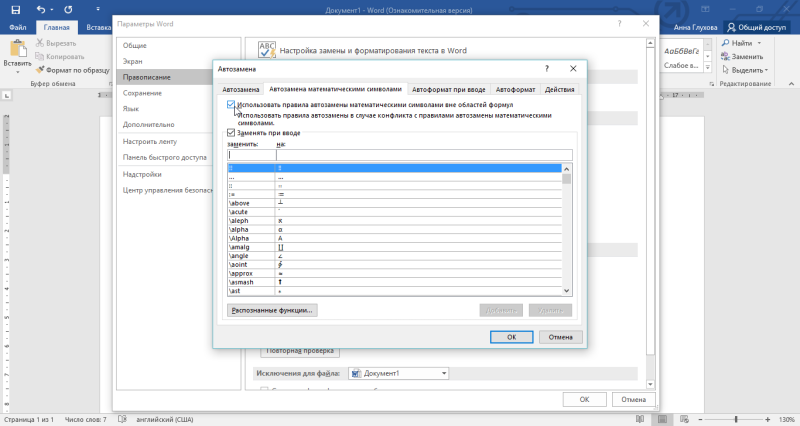This screenshot has width=800, height=426.
Task: Click the Распознанные функции button
Action: click(272, 310)
